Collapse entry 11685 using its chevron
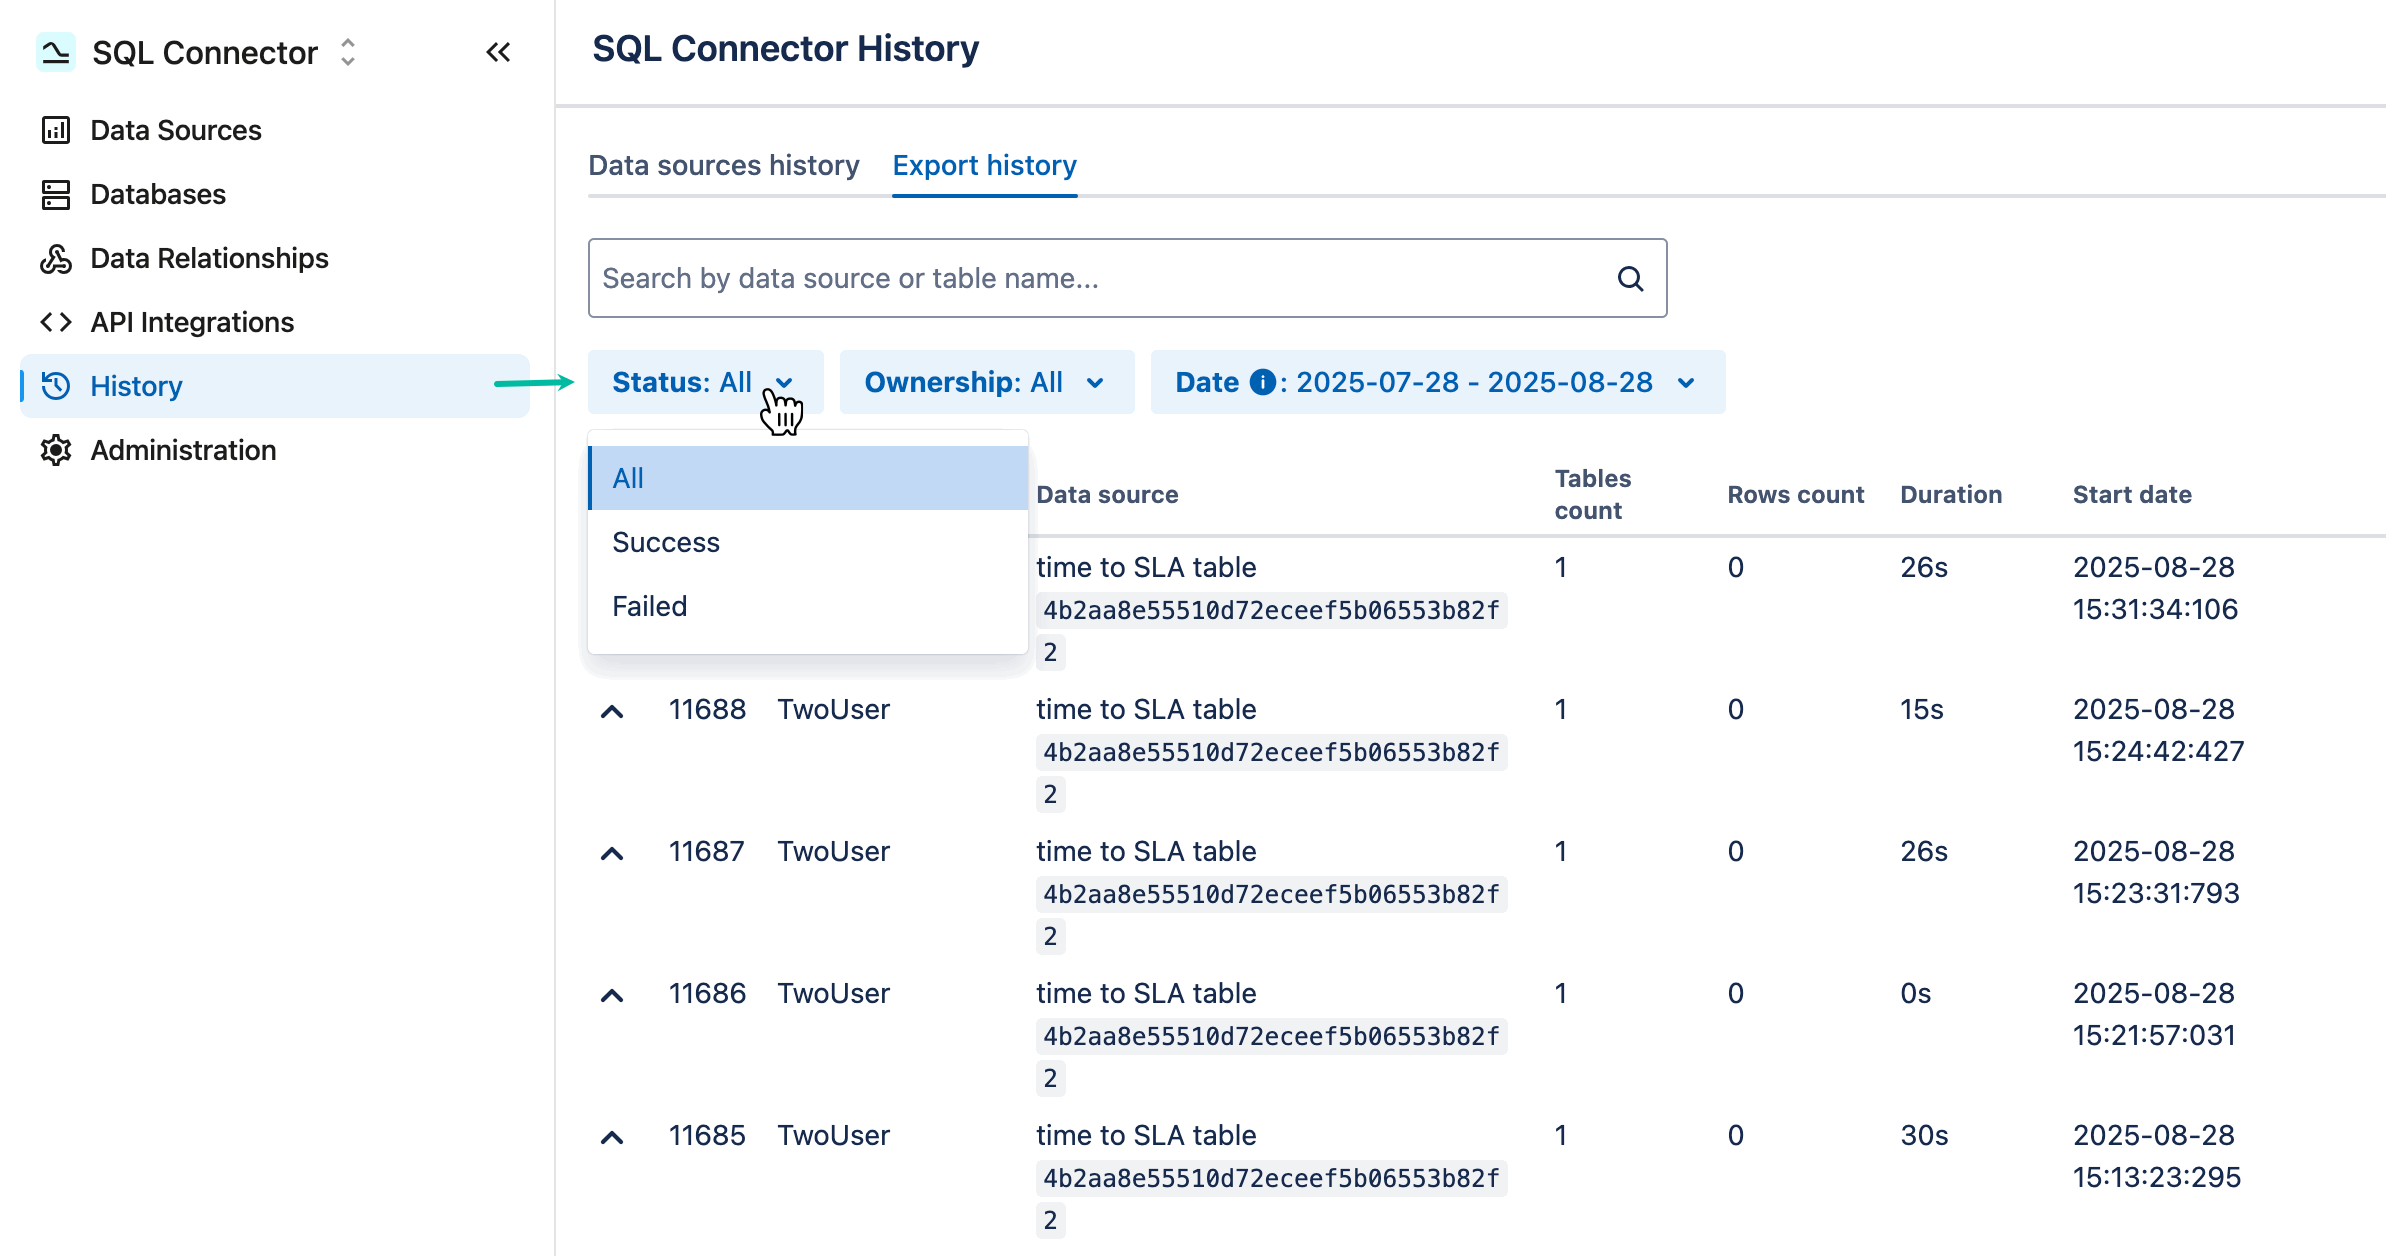 [613, 1136]
